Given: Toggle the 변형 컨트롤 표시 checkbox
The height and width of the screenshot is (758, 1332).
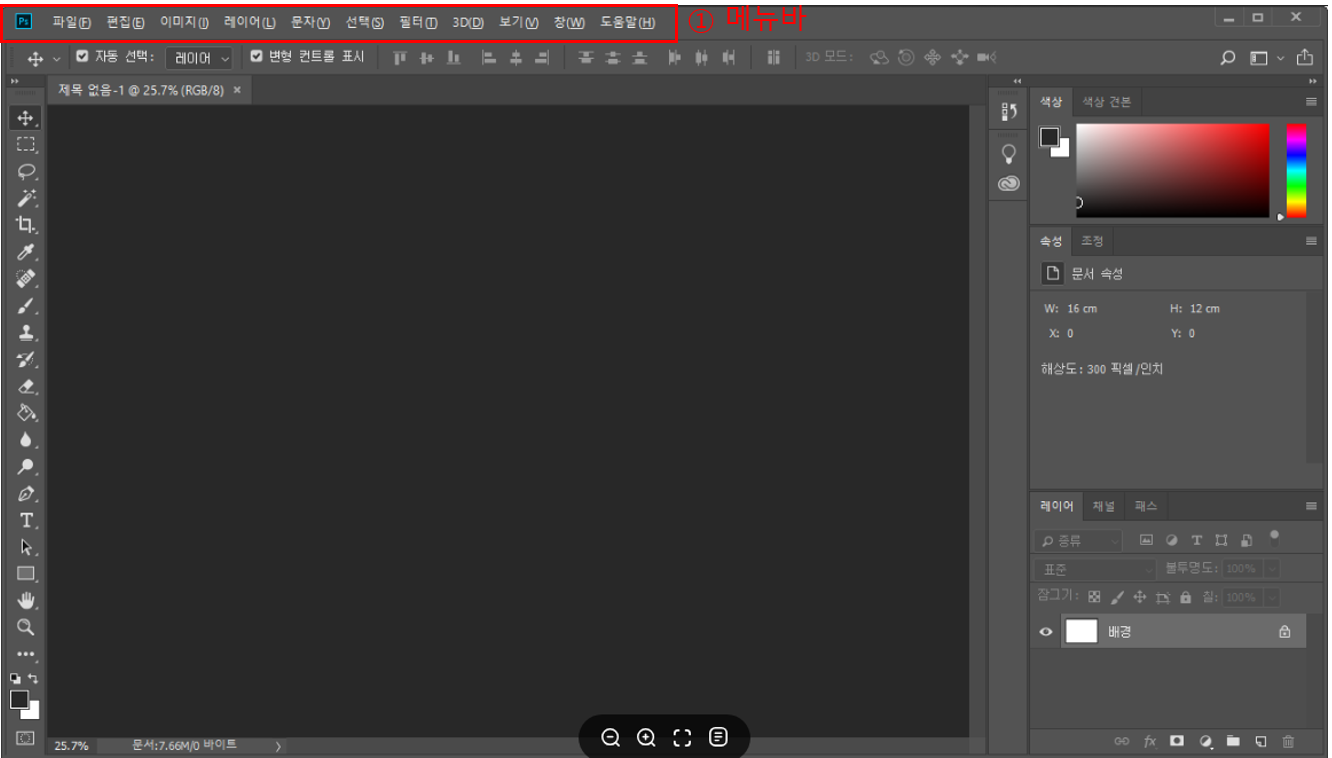Looking at the screenshot, I should (x=257, y=57).
